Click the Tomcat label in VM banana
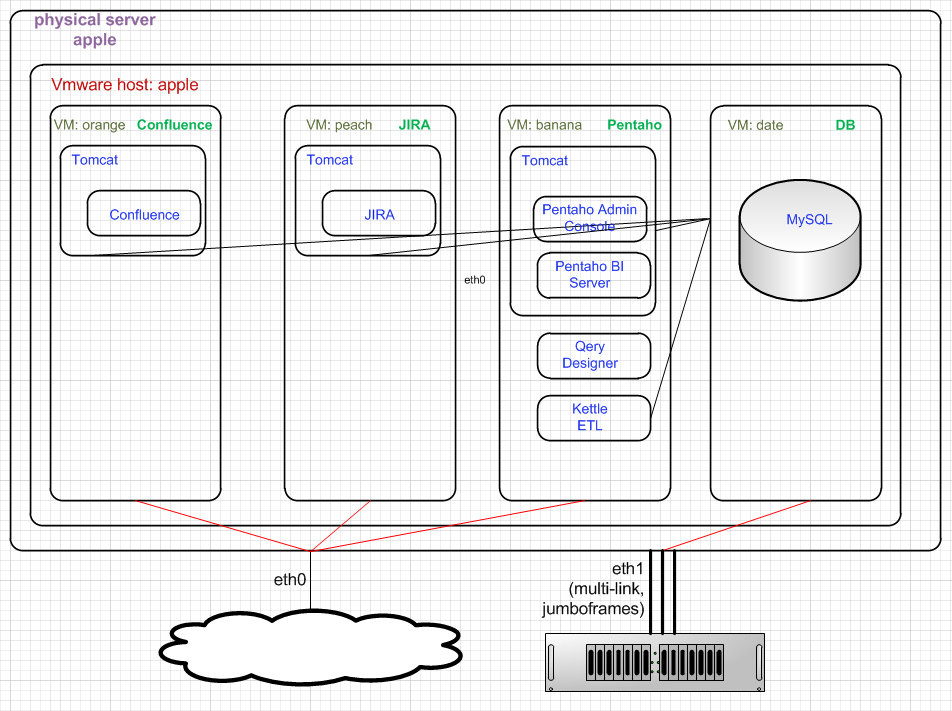Screen dimensions: 952x711 pyautogui.click(x=545, y=160)
